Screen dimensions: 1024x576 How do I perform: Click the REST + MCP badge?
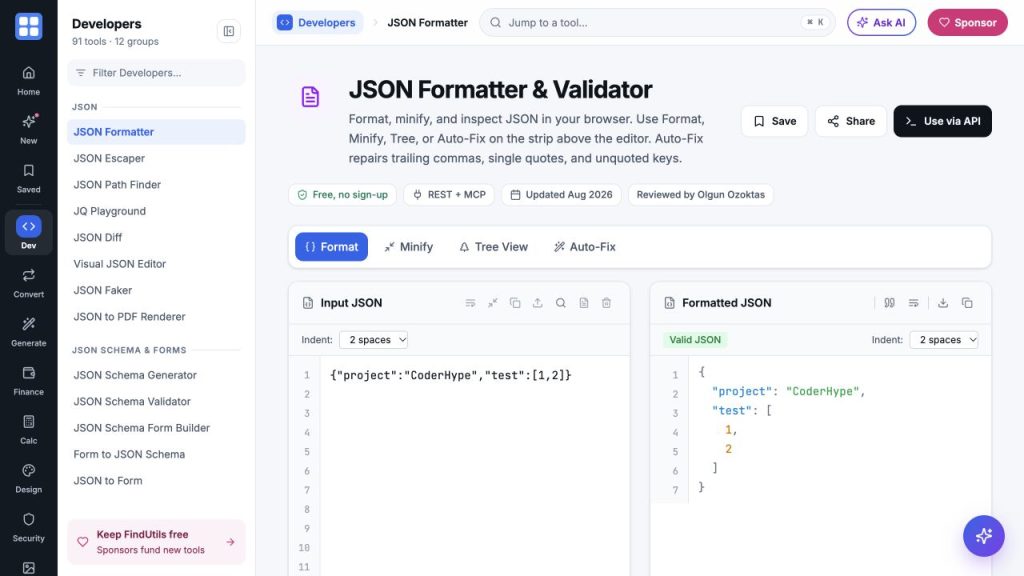point(449,195)
